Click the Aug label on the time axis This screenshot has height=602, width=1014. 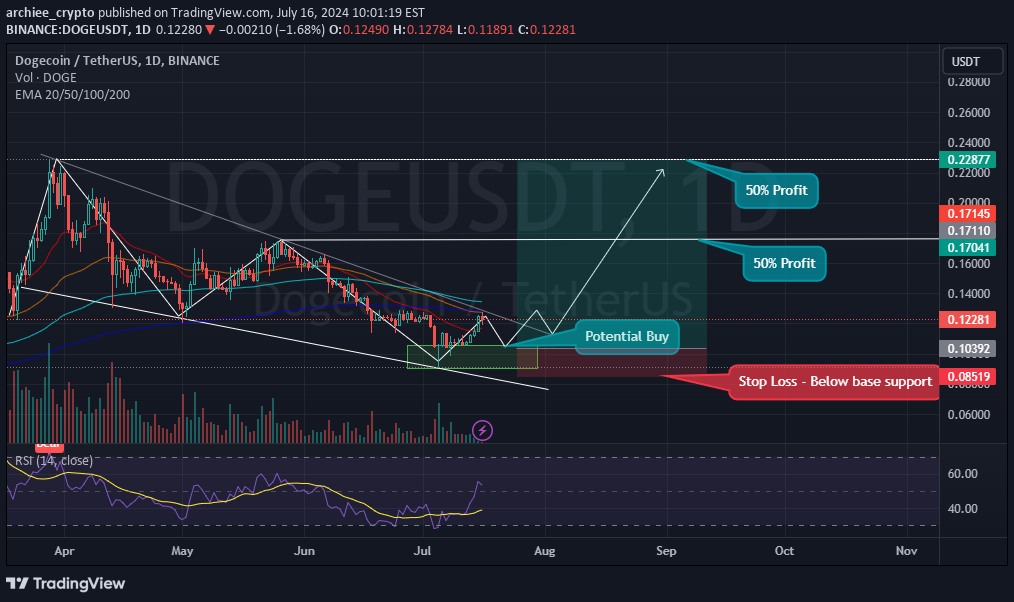click(x=545, y=551)
